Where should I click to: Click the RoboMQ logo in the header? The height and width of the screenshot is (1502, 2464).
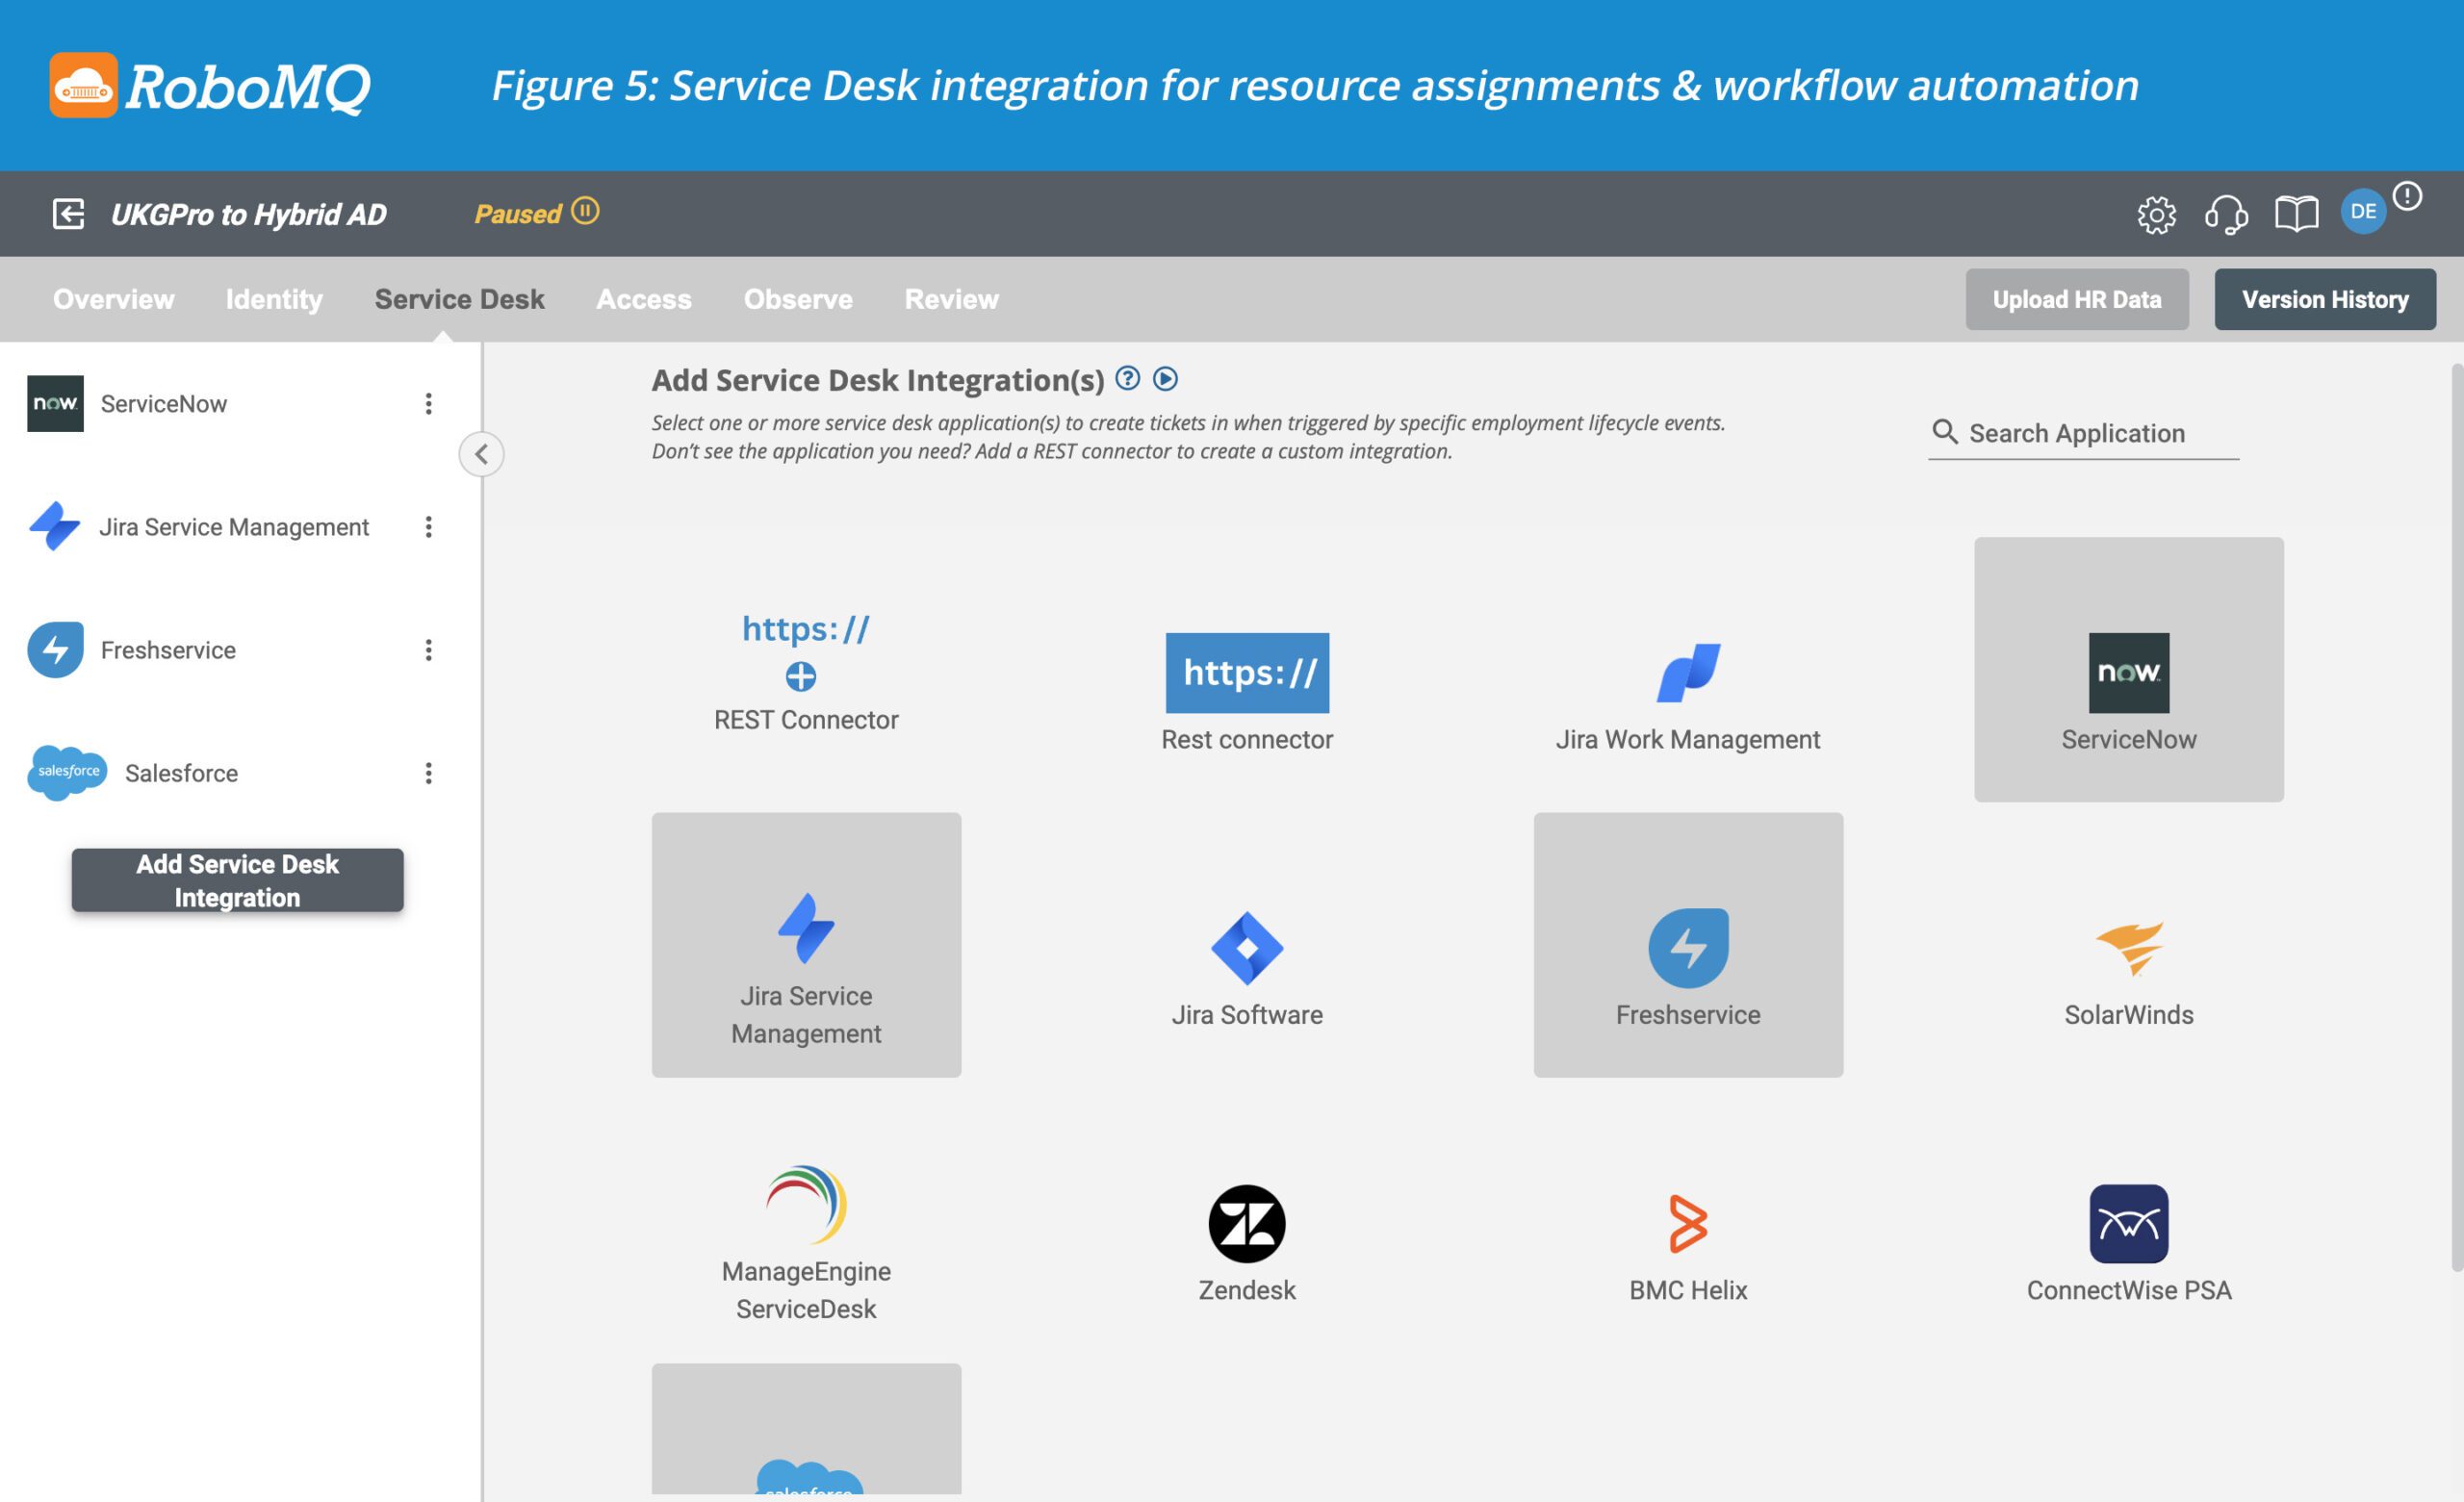pos(210,86)
